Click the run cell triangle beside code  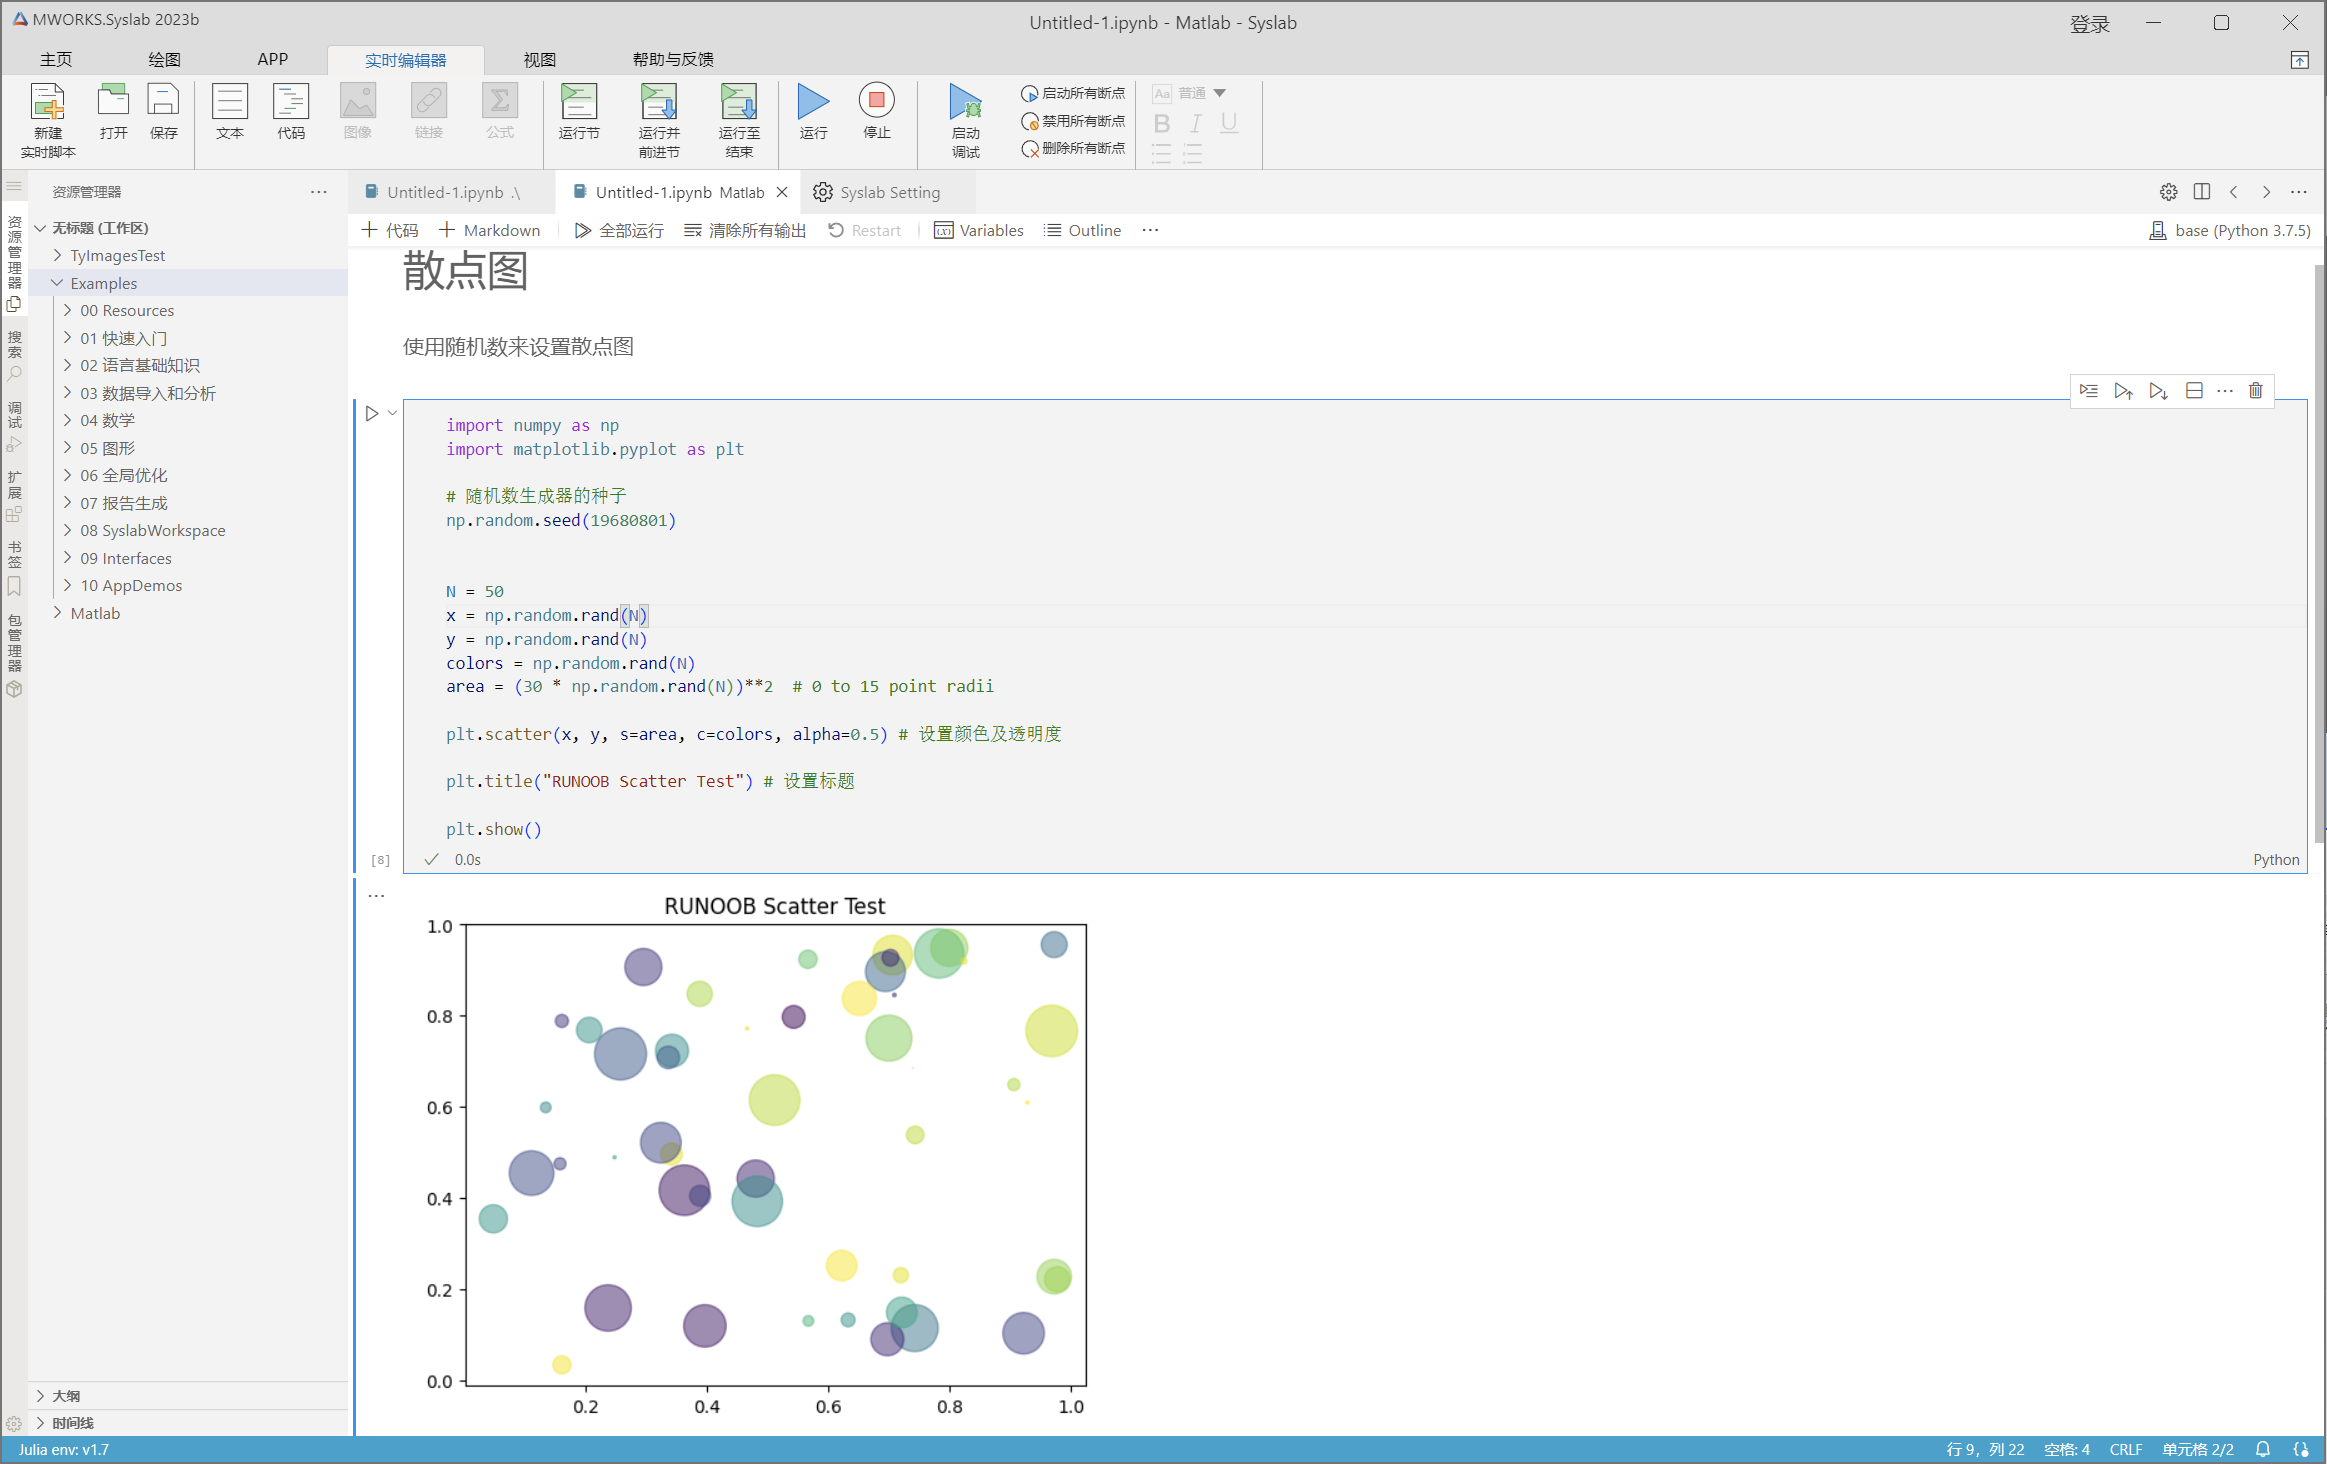point(372,413)
